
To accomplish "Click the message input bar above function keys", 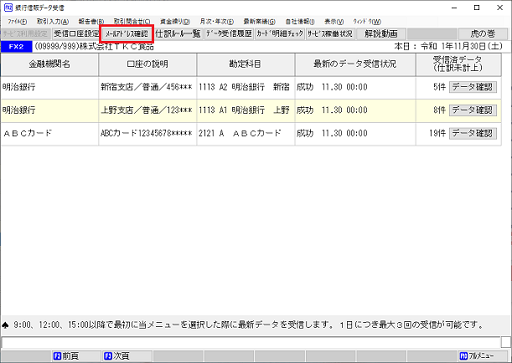I will (x=251, y=343).
